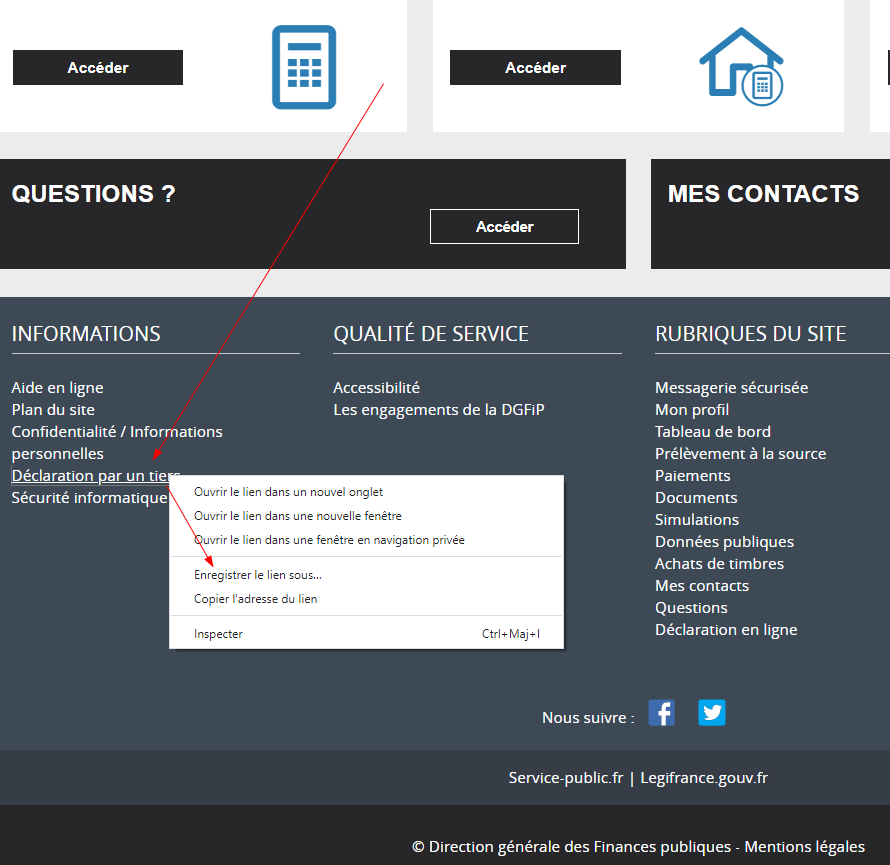Choose 'Ouvrir le lien dans un nouvel onglet'
890x865 pixels.
click(288, 492)
